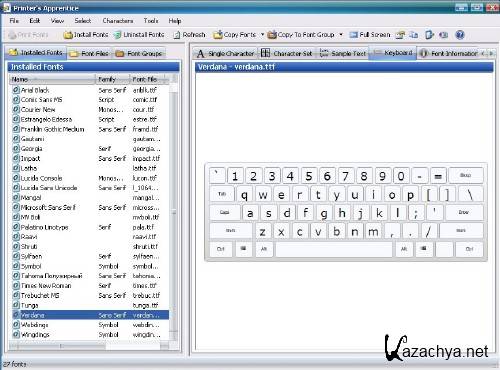Switch to the Installed Fonts tab
Image resolution: width=500 pixels, height=370 pixels.
pyautogui.click(x=36, y=53)
